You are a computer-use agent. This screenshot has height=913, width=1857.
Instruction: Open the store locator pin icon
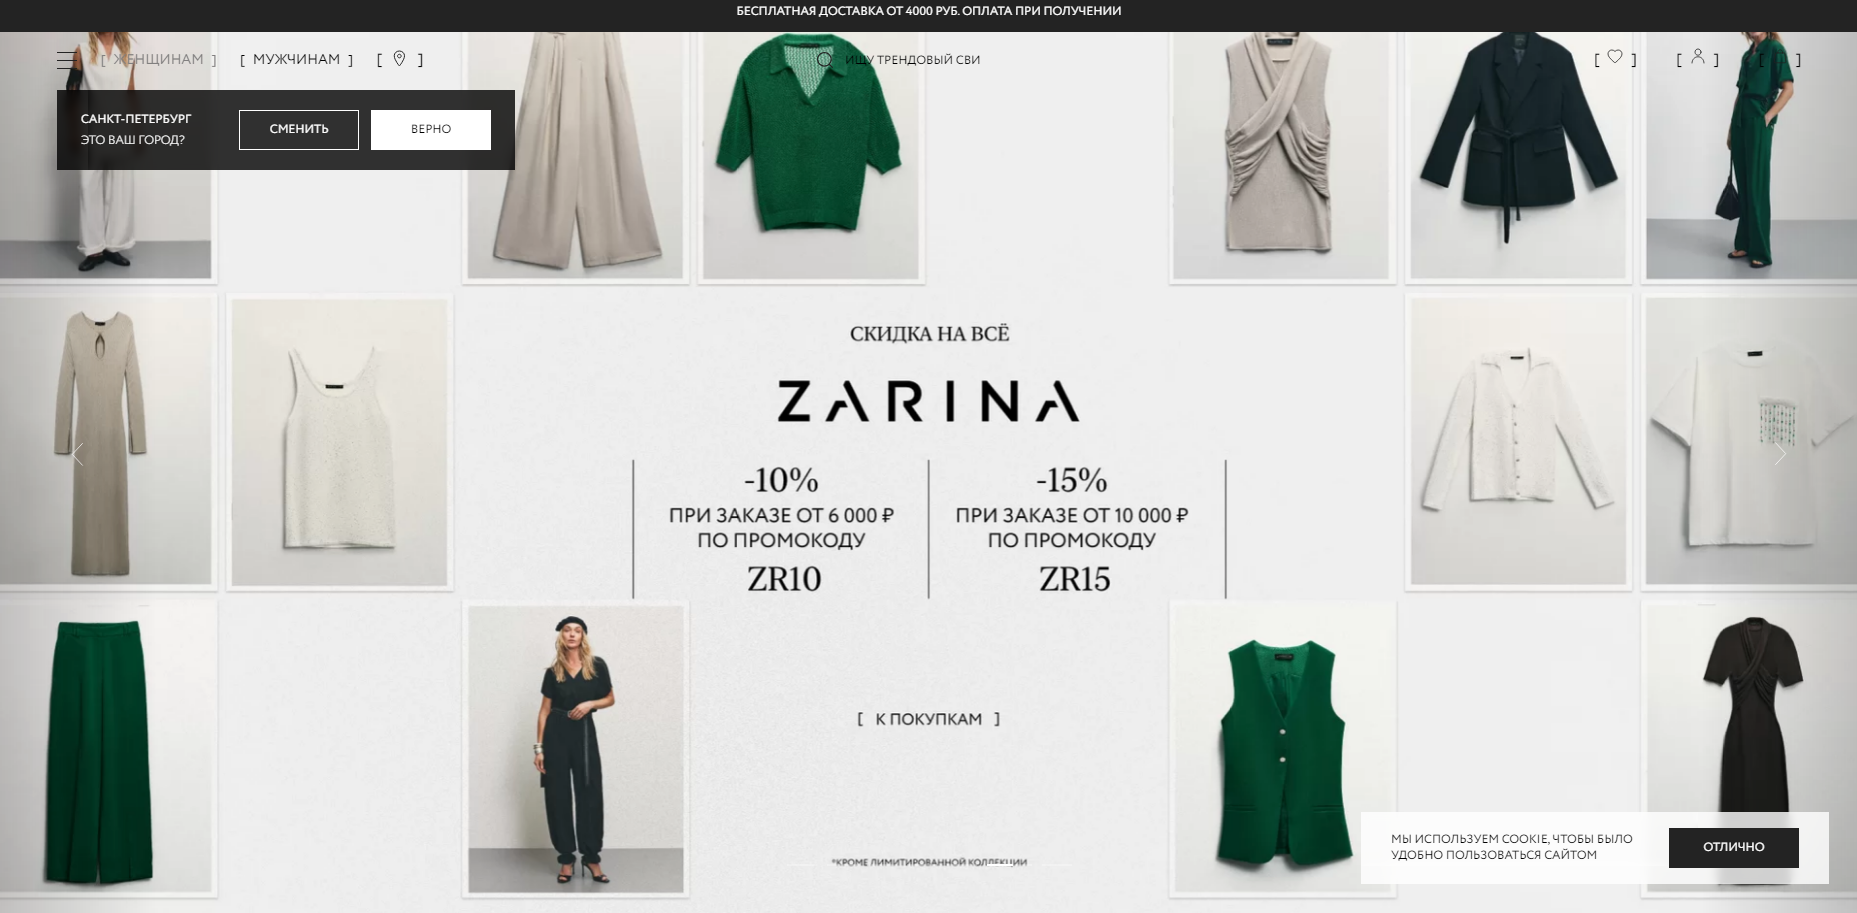[399, 59]
